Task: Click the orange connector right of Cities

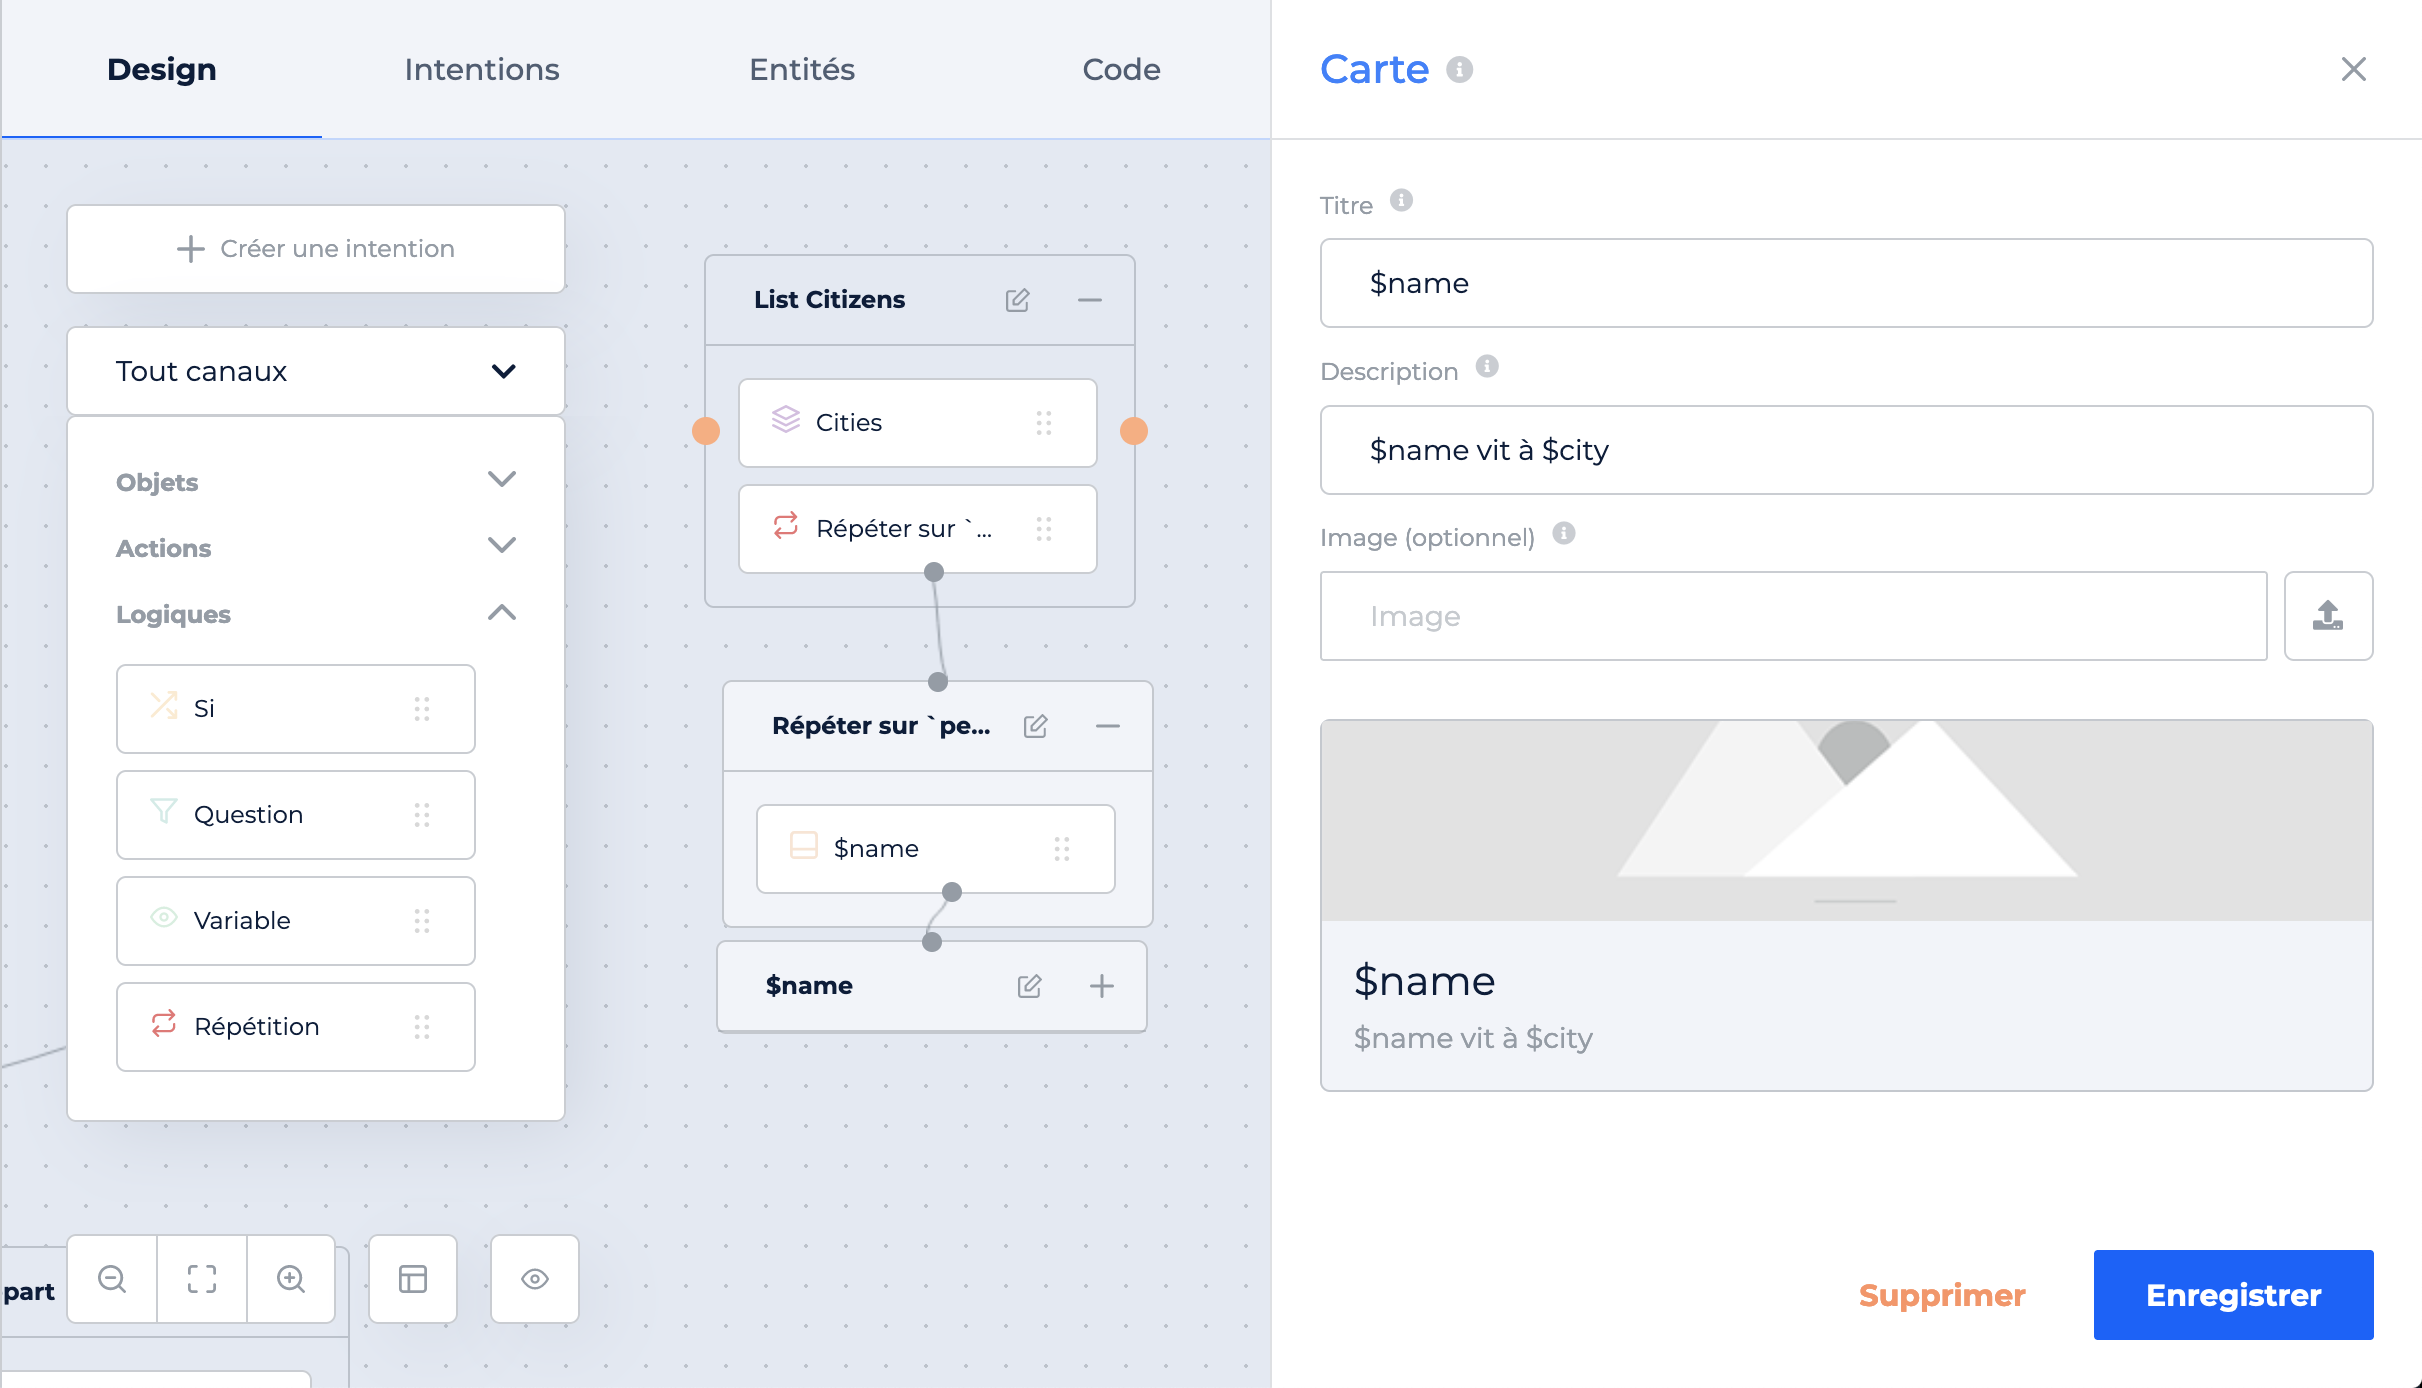Action: pyautogui.click(x=1134, y=431)
